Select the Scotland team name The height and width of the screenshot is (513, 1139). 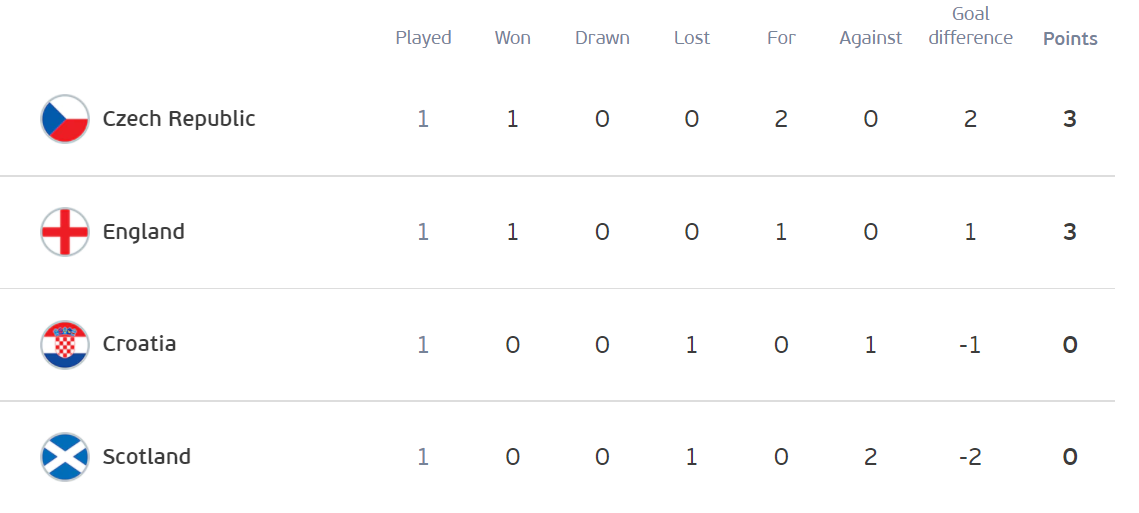[x=146, y=456]
